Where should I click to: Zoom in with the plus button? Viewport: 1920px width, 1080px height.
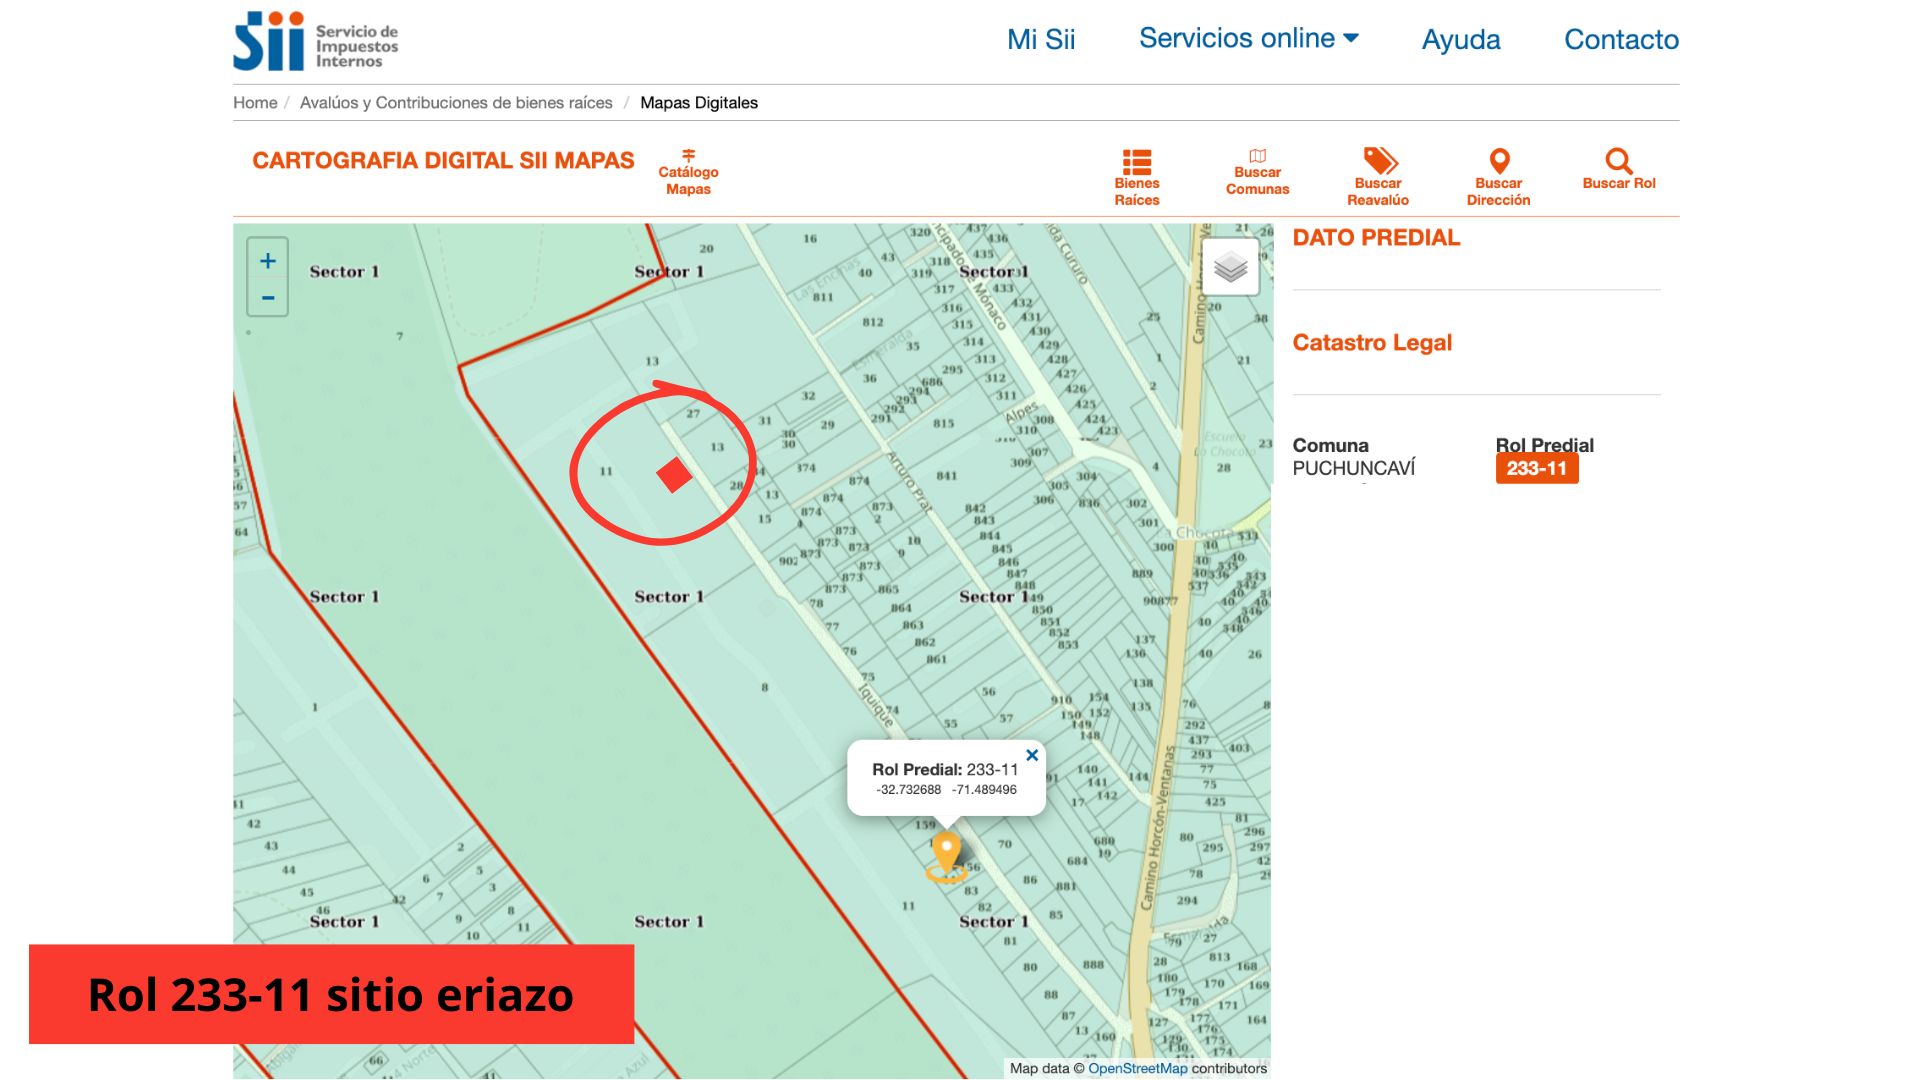268,261
